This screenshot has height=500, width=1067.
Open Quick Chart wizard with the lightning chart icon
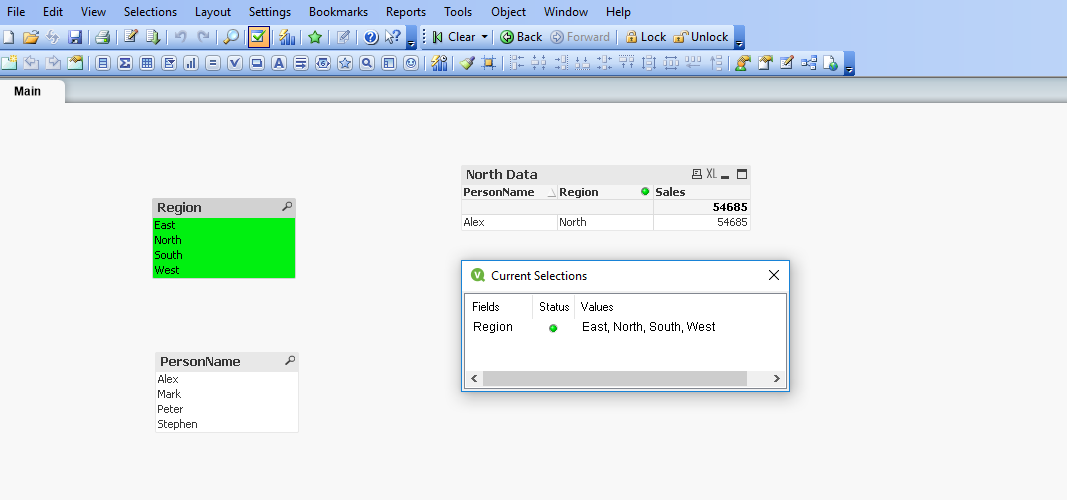point(287,37)
